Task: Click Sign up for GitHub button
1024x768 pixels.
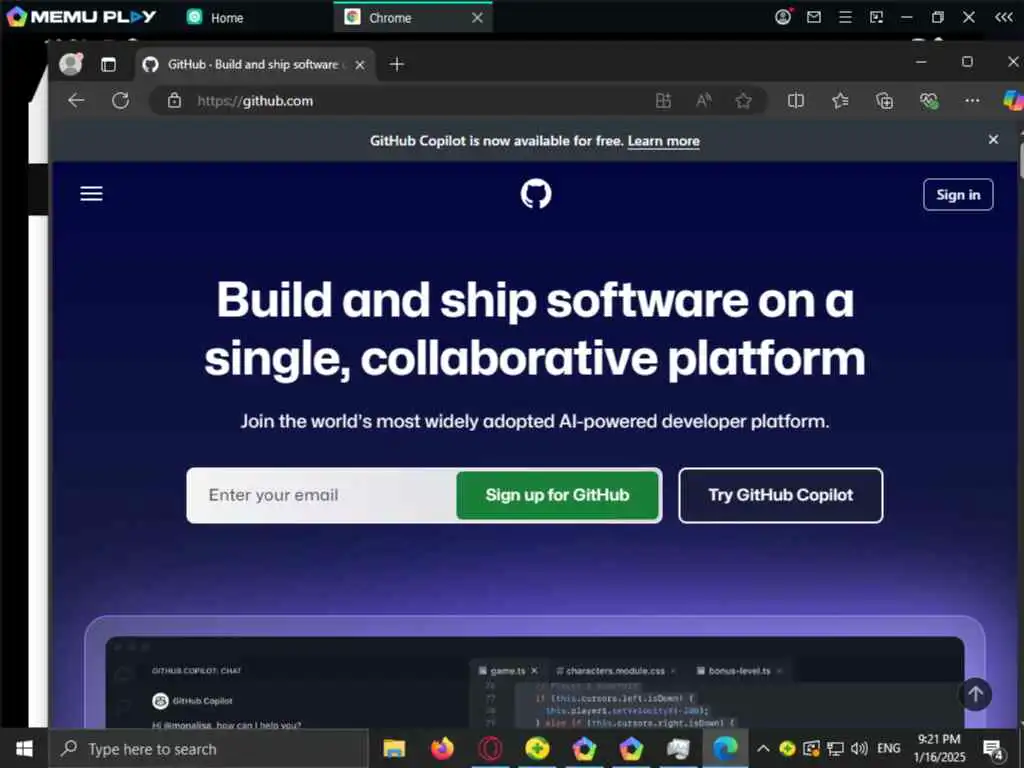Action: [557, 495]
